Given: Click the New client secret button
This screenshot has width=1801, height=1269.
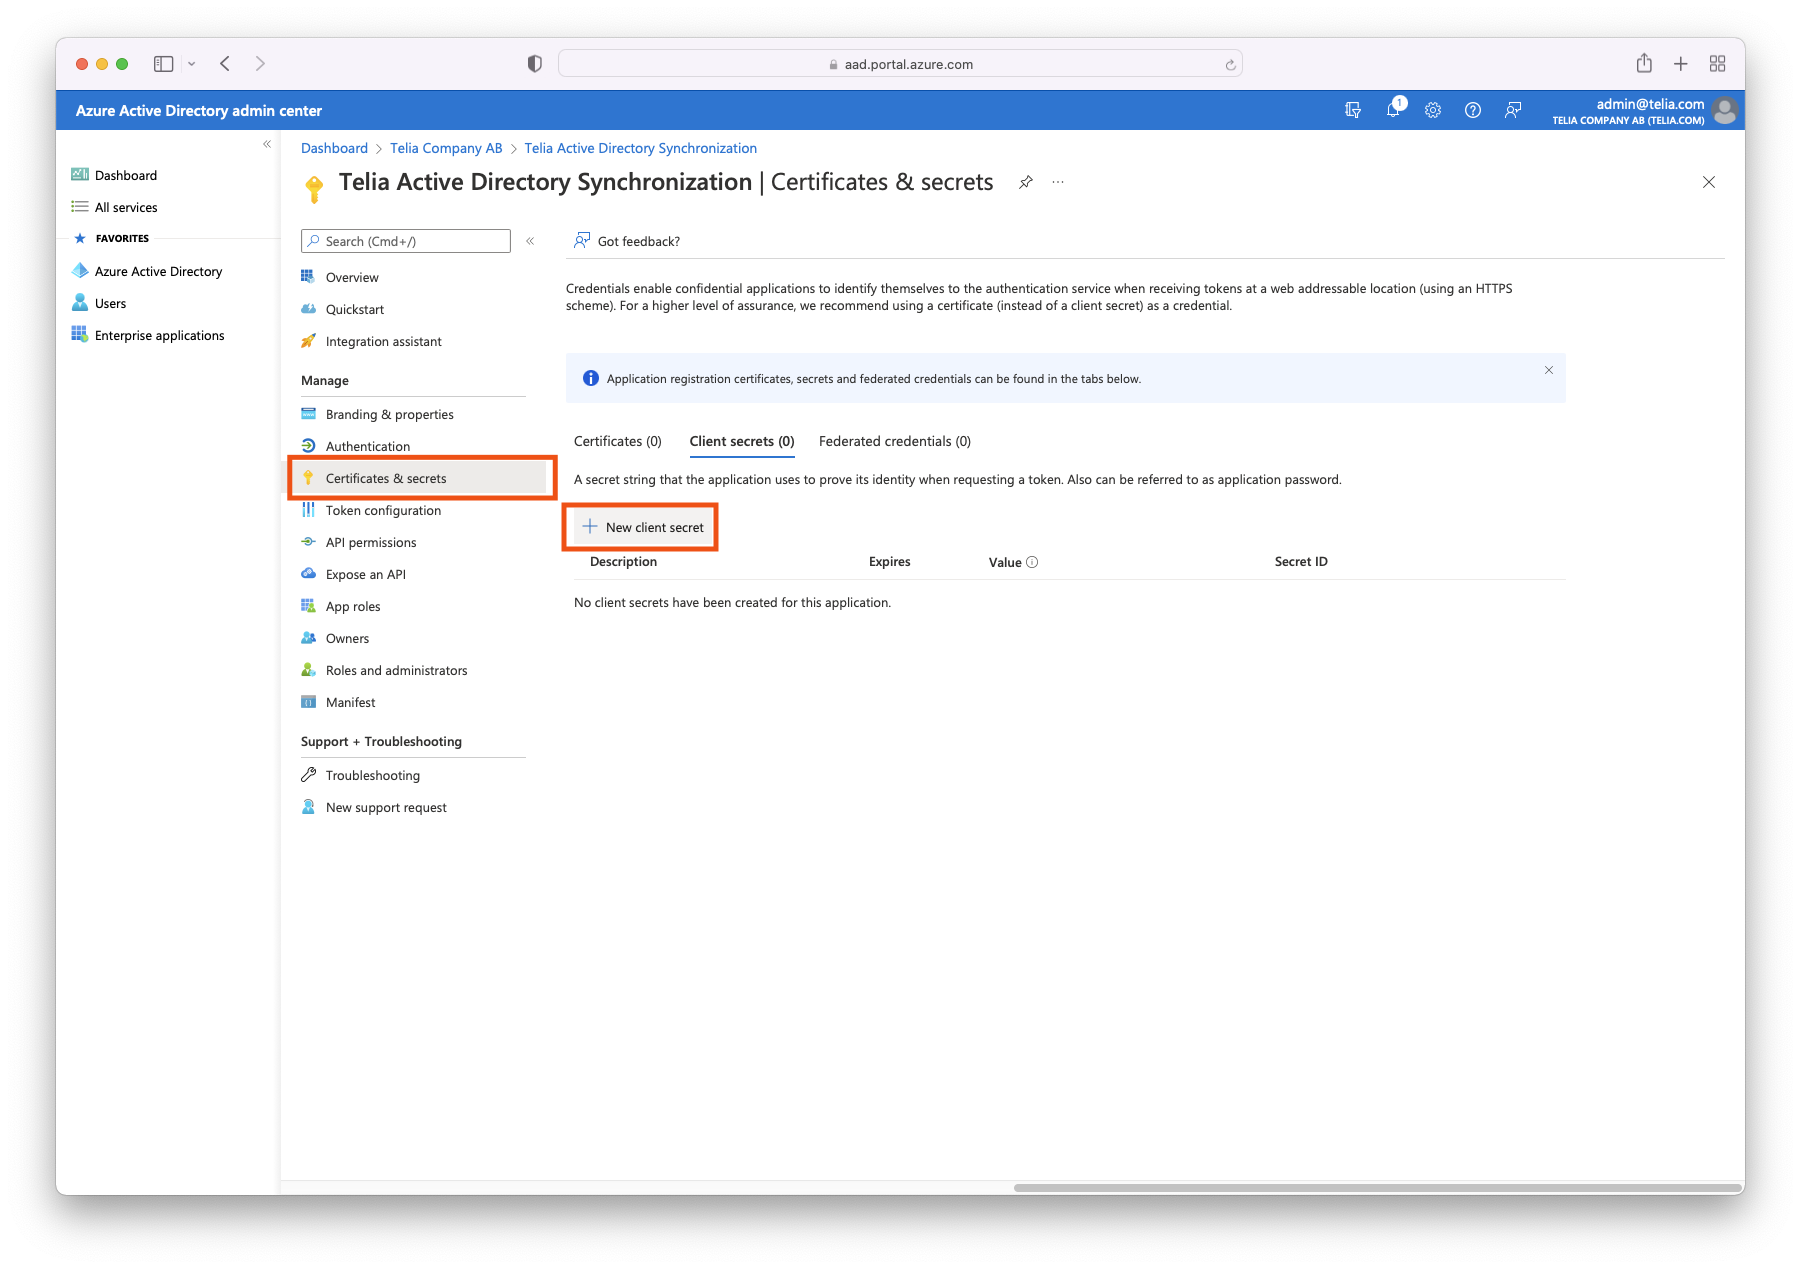Looking at the screenshot, I should tap(642, 527).
